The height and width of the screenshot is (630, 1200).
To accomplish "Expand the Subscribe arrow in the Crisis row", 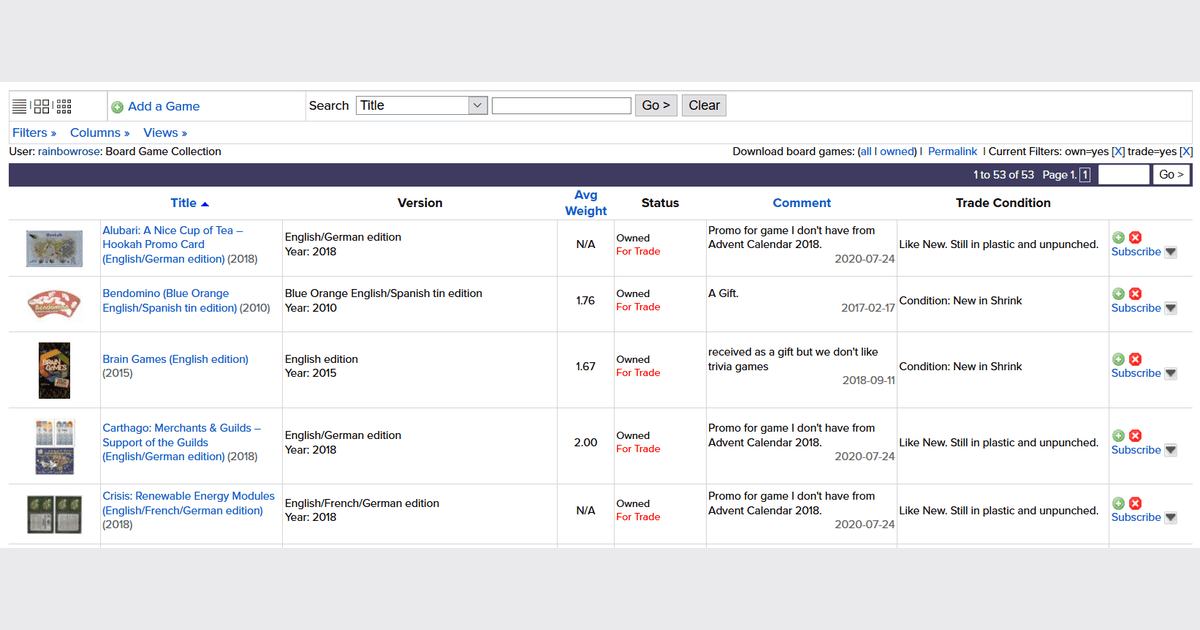I will pyautogui.click(x=1171, y=518).
